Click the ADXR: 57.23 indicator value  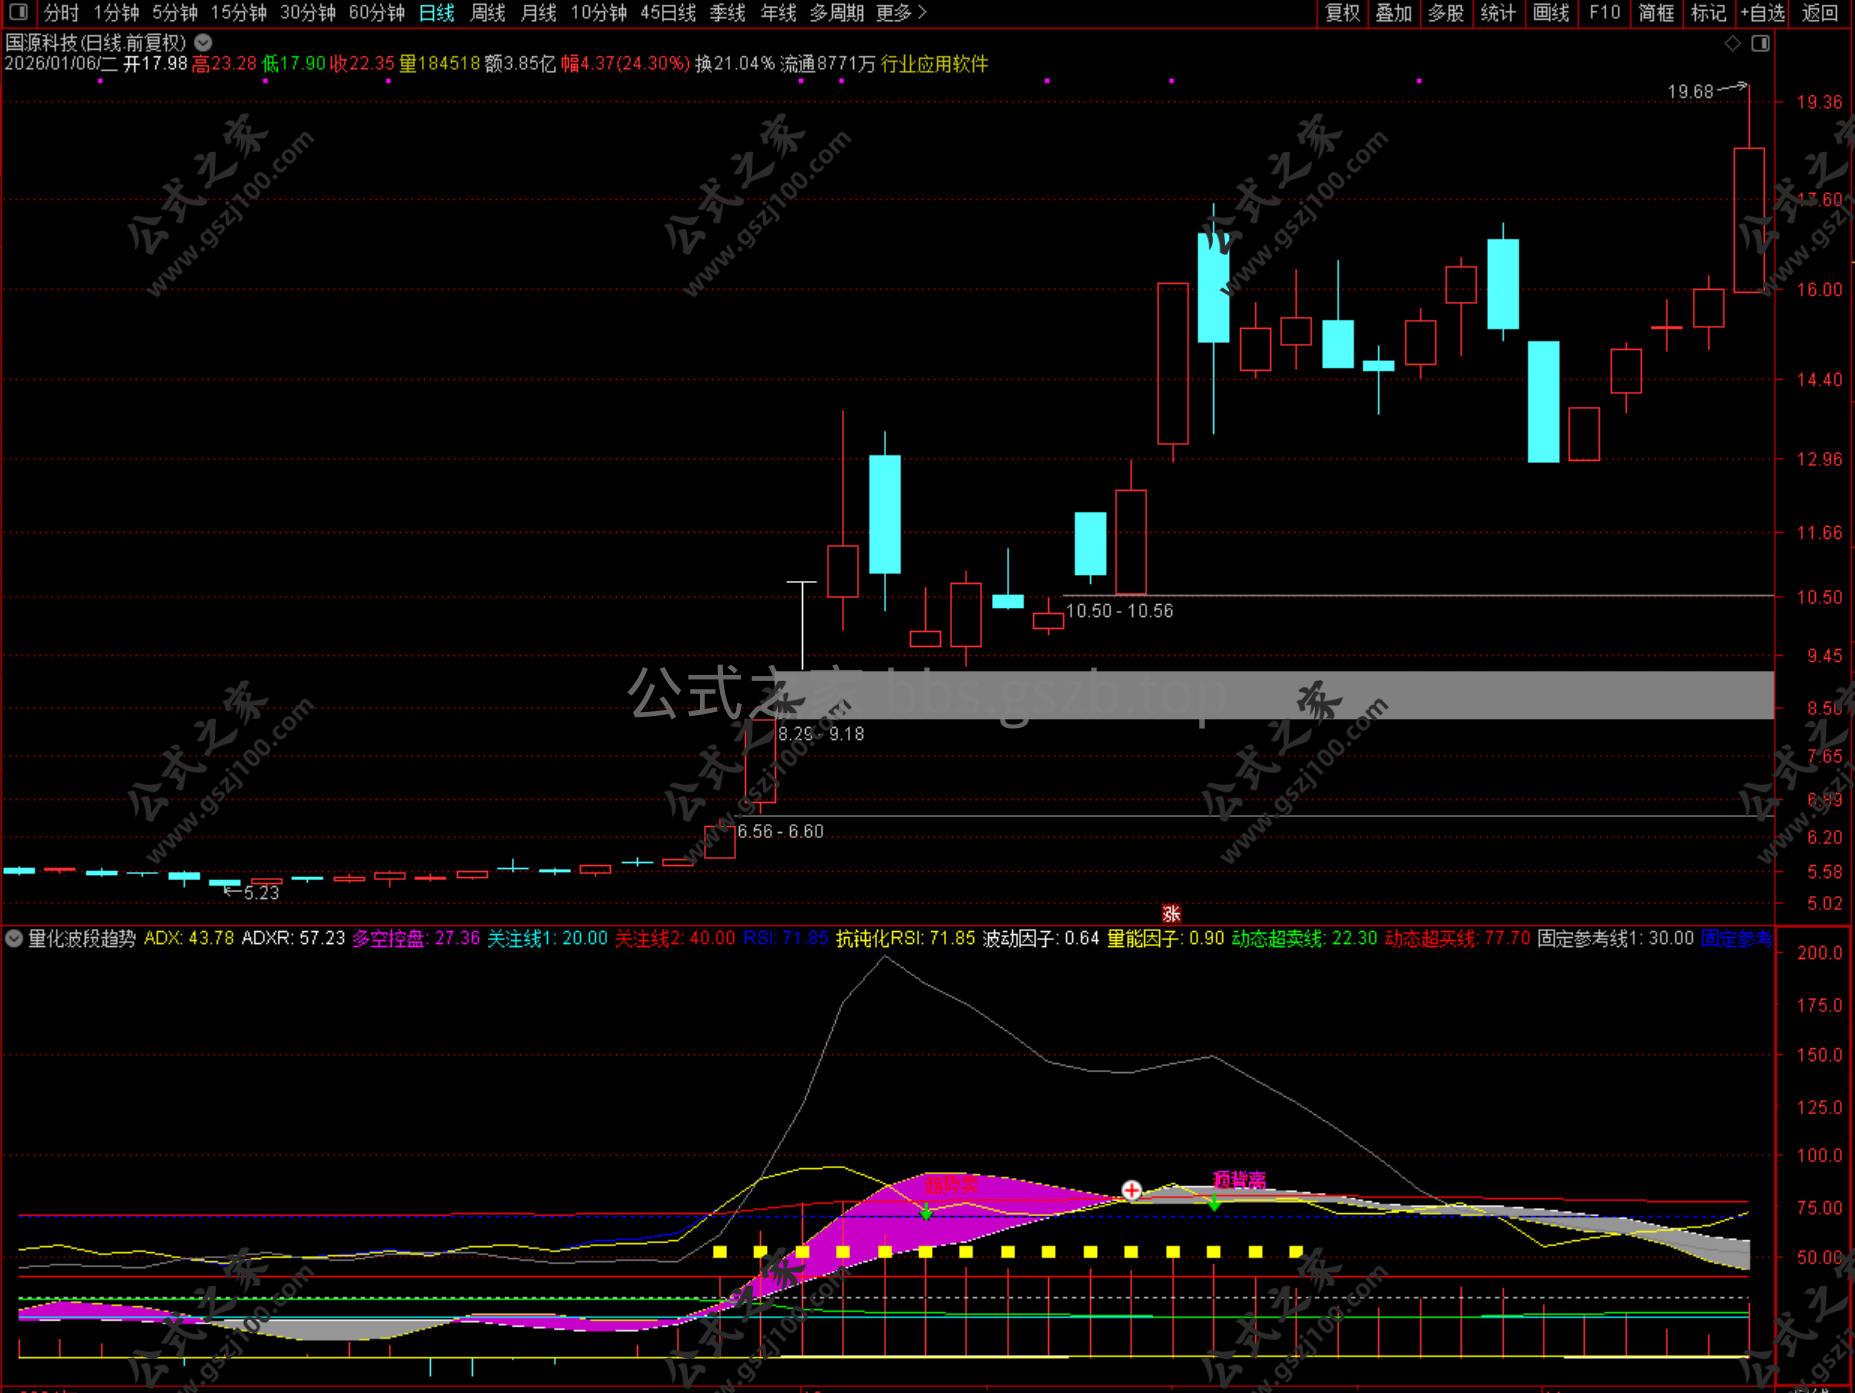293,938
